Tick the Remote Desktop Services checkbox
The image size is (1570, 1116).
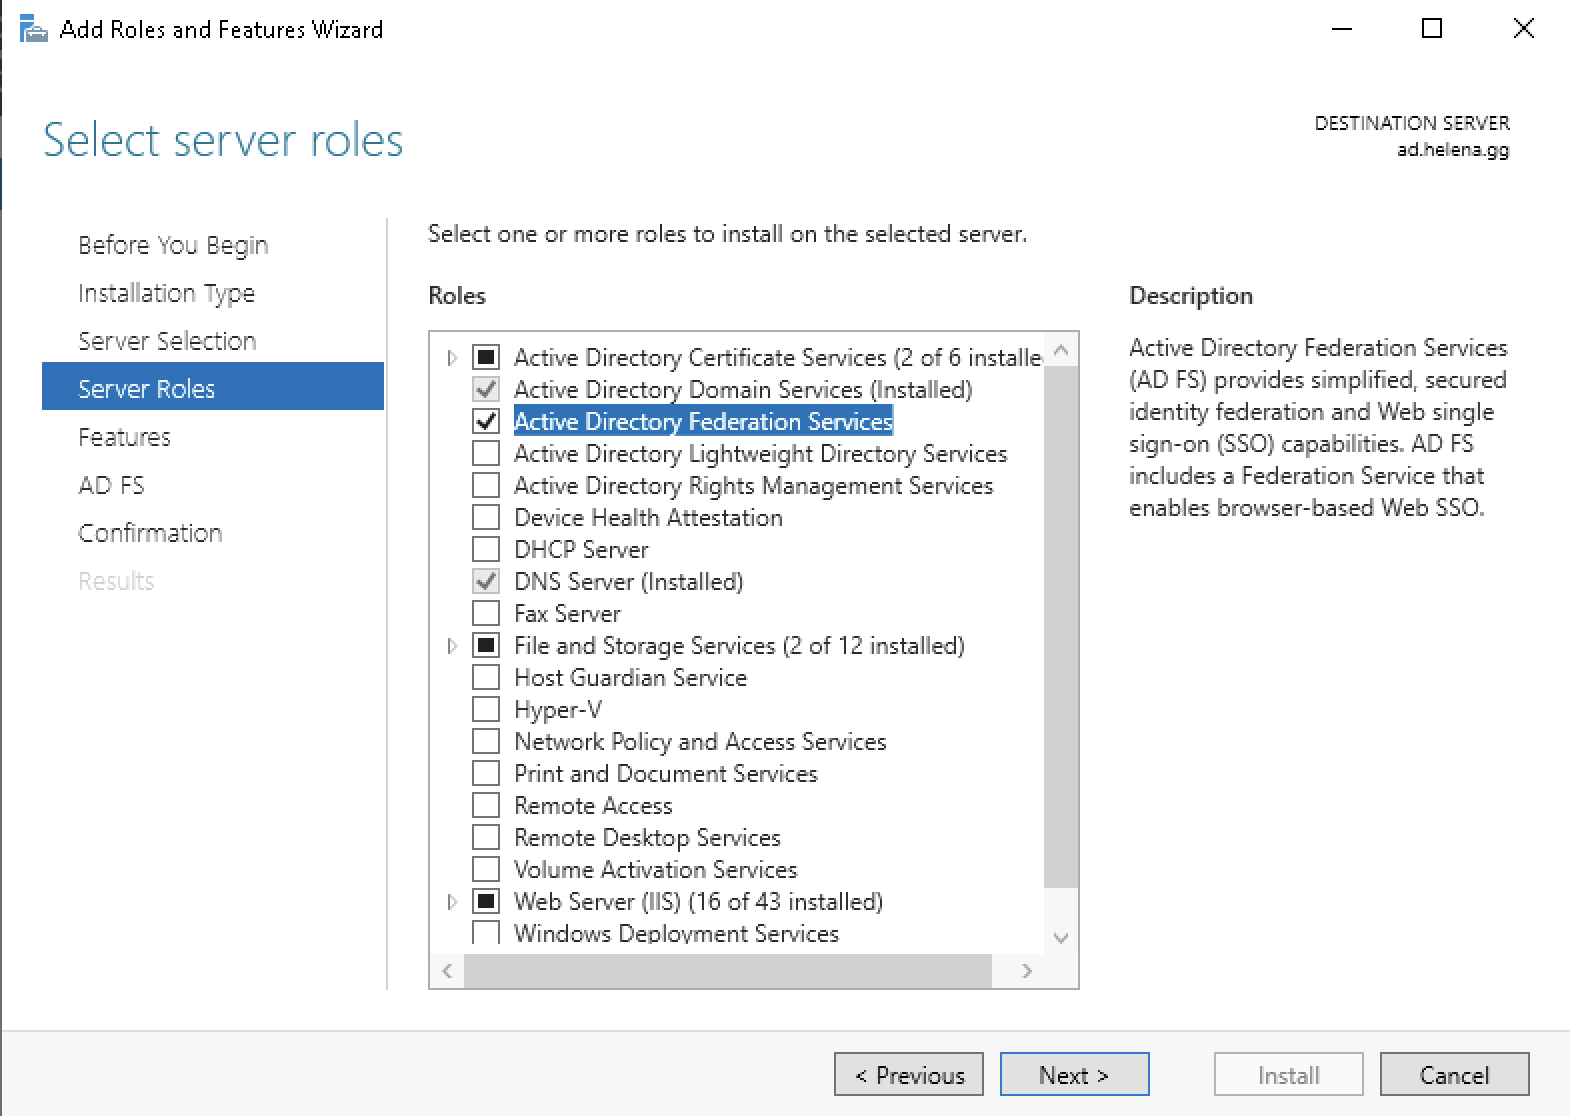click(x=486, y=837)
